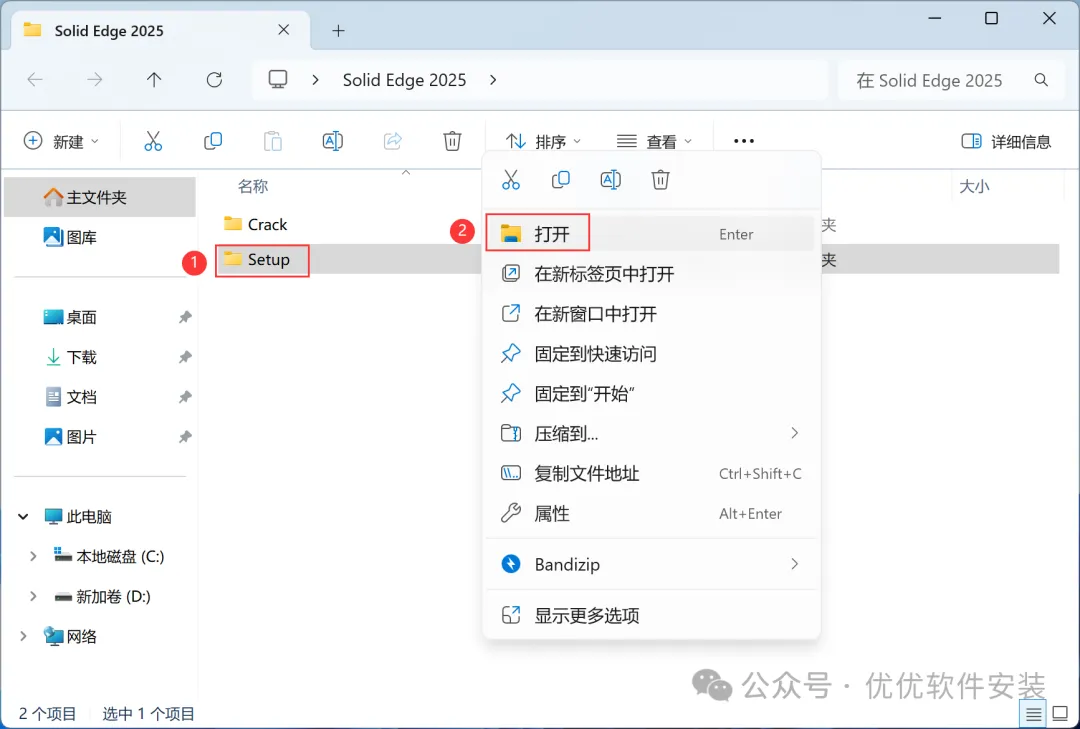Viewport: 1080px width, 729px height.
Task: Open 主文件夹 in sidebar
Action: click(101, 197)
